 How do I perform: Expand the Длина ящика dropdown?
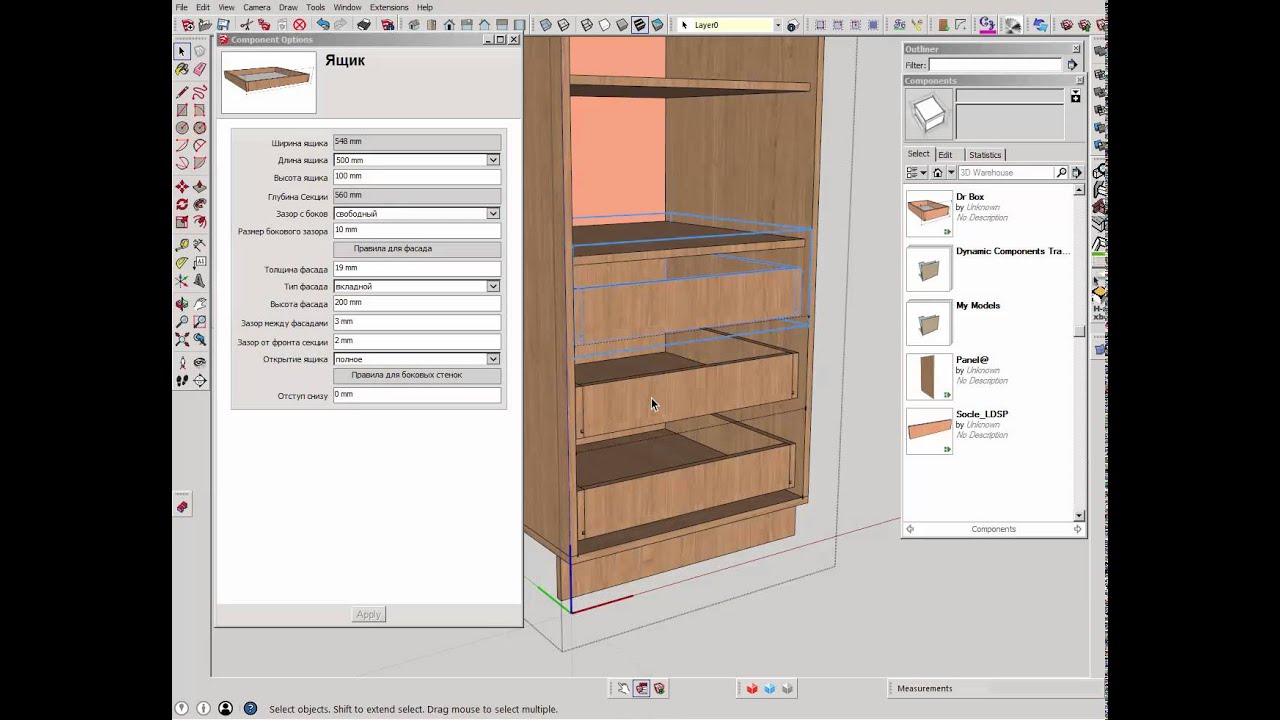coord(493,160)
